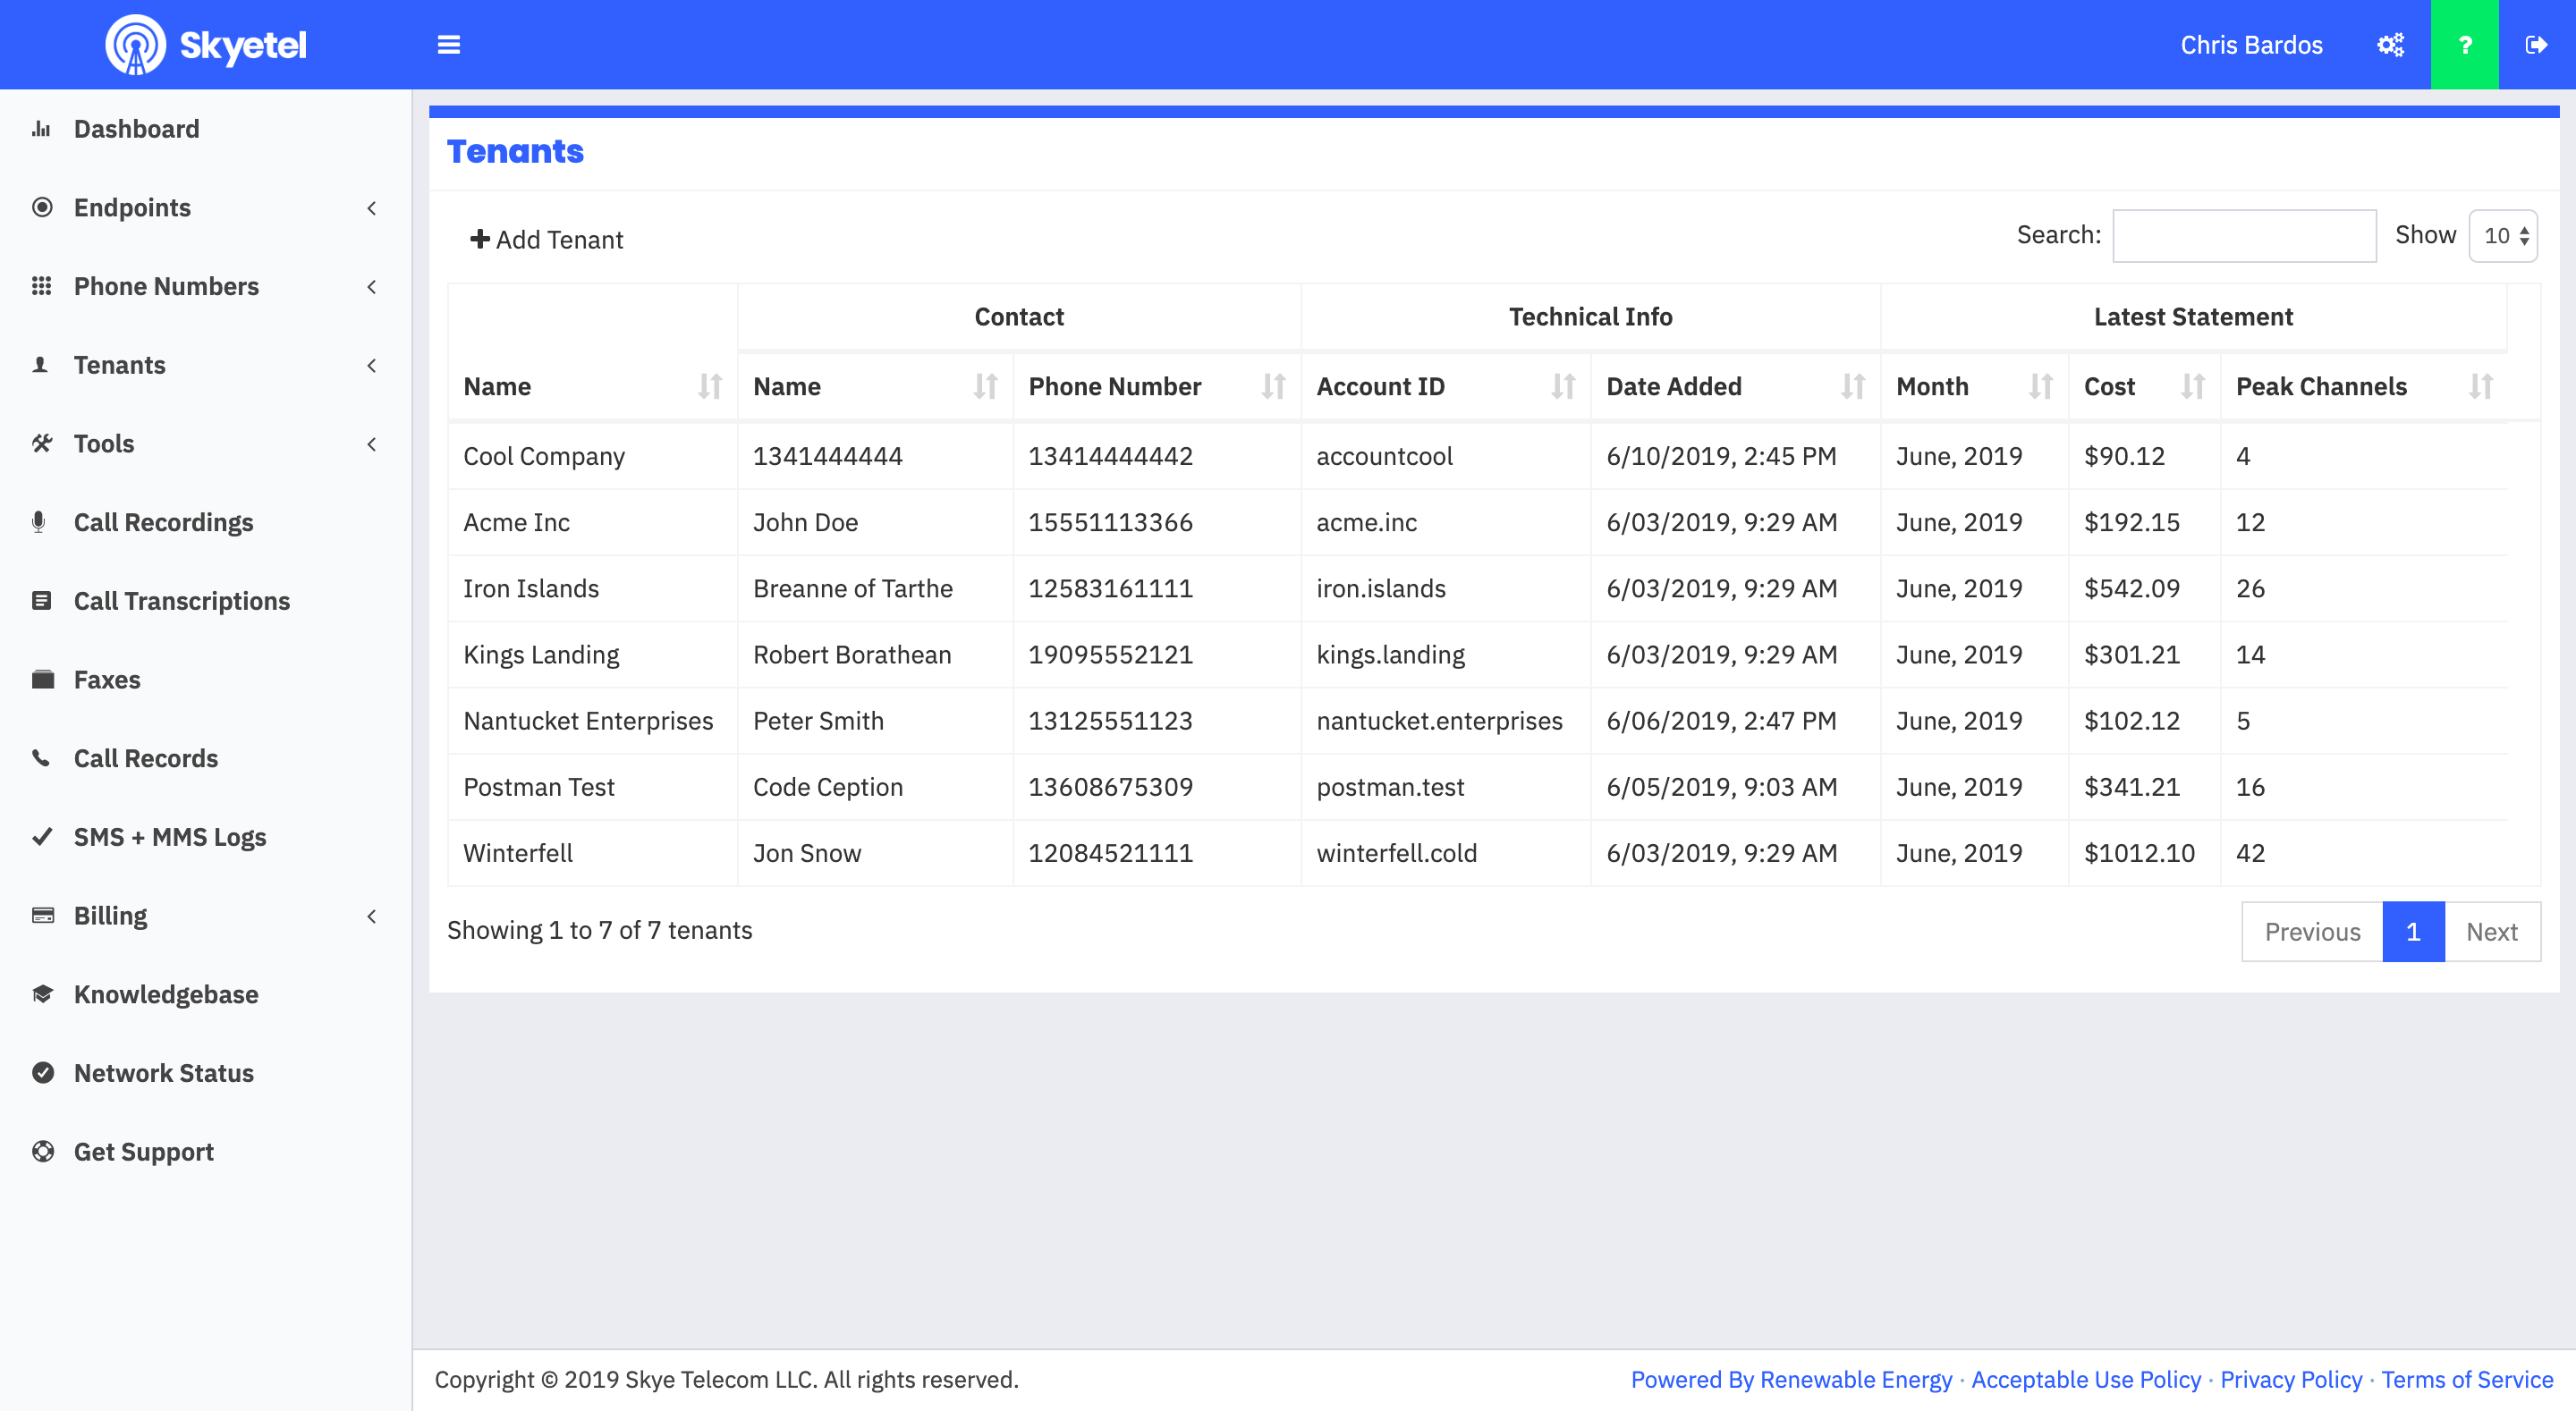The width and height of the screenshot is (2576, 1411).
Task: Sort by Account ID column arrows
Action: pos(1563,386)
